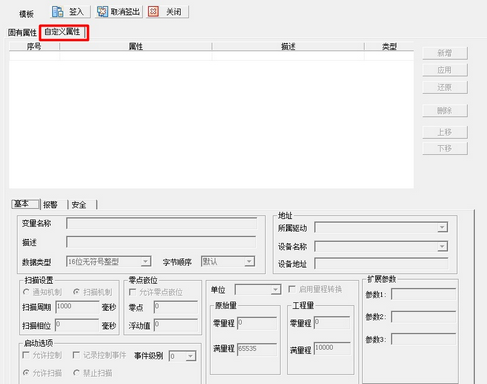Click 工程量 零量程 input field

click(332, 322)
